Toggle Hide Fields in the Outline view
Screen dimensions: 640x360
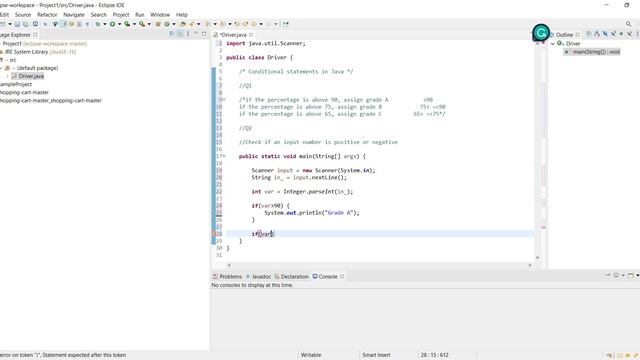605,34
